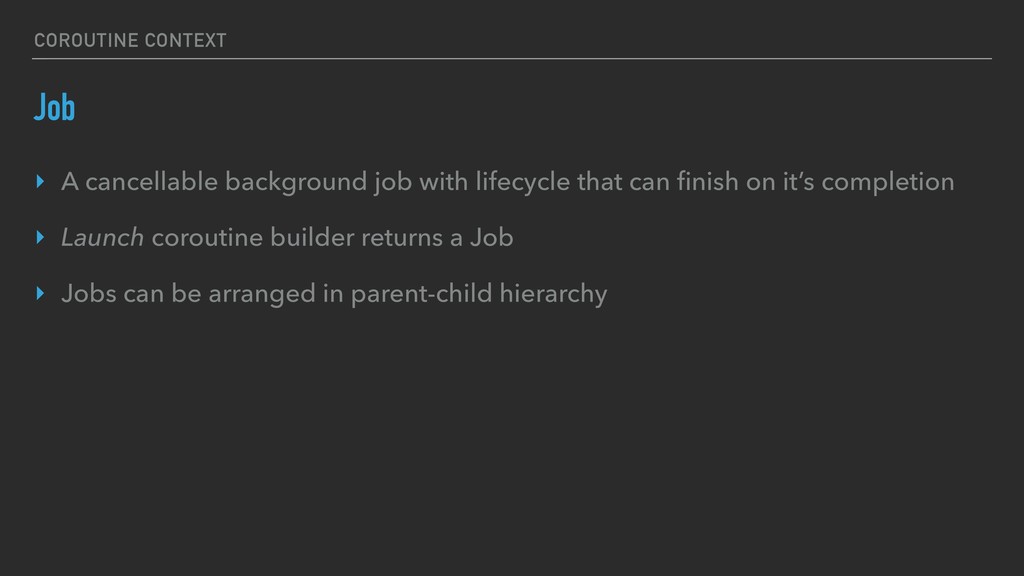Select the blue Job slide title
1024x576 pixels.
click(54, 107)
